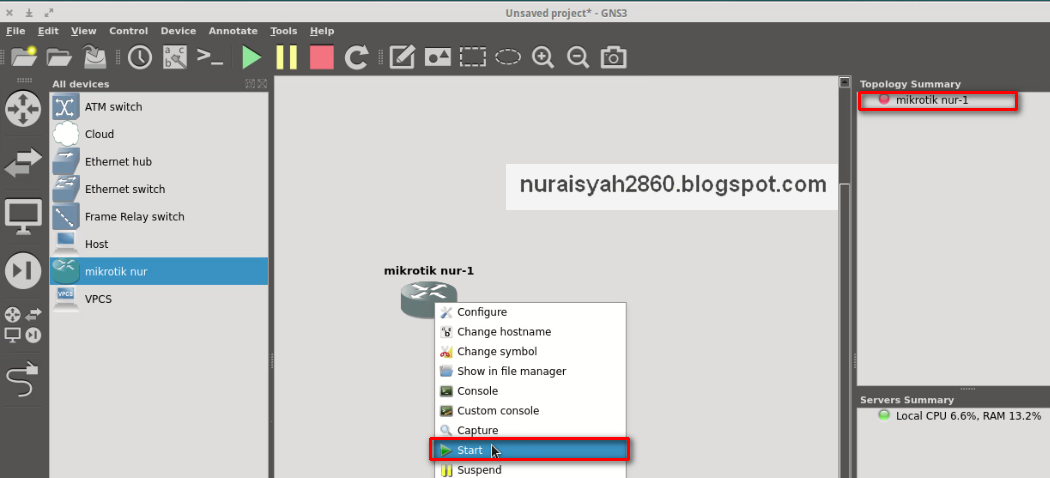Viewport: 1050px width, 478px height.
Task: Browse routers in the device sidebar
Action: (23, 108)
